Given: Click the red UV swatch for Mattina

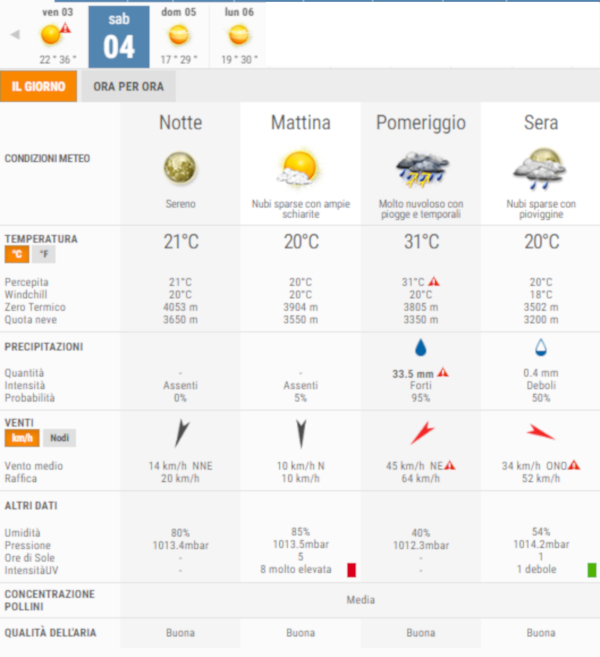Looking at the screenshot, I should coord(352,570).
